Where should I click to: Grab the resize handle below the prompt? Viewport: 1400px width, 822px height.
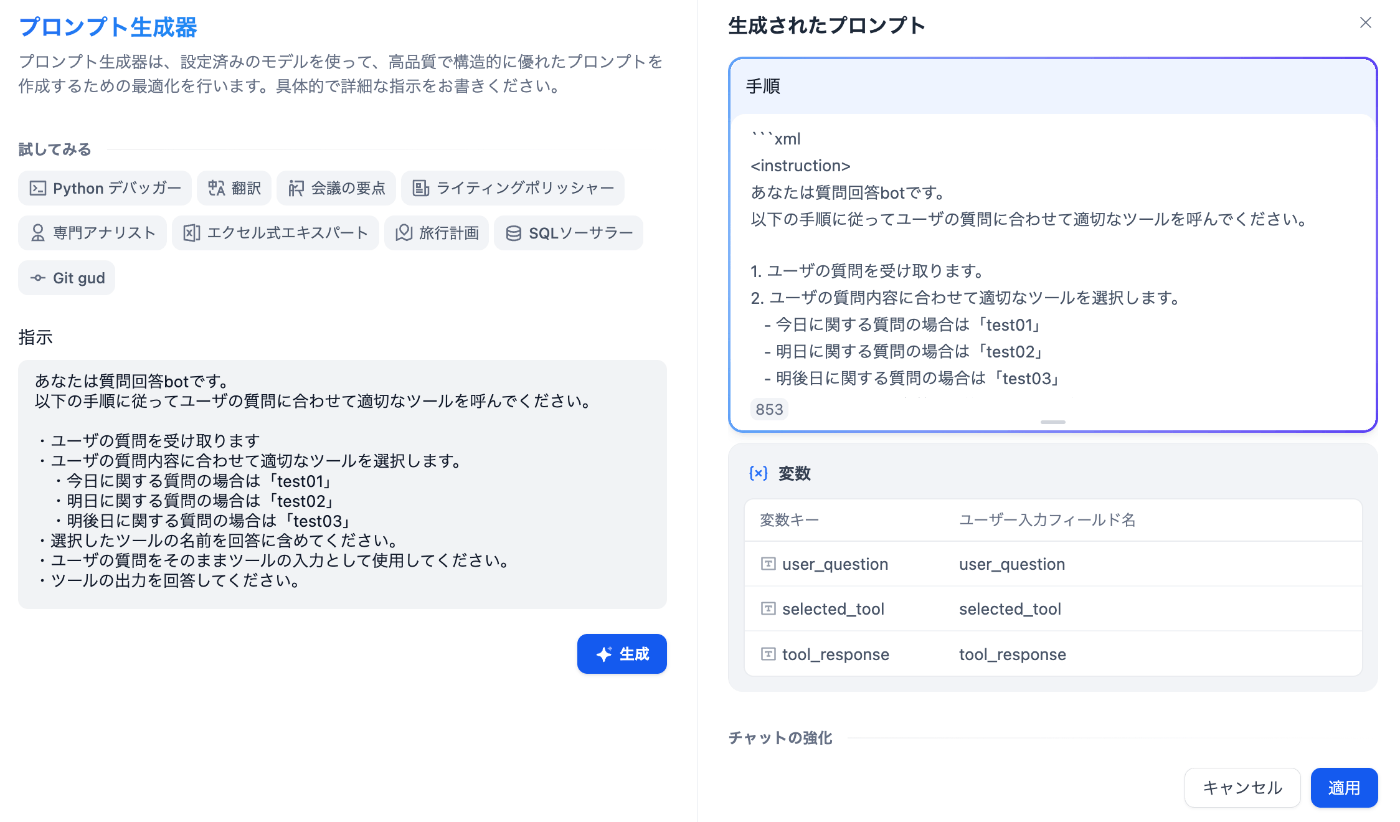[1053, 422]
